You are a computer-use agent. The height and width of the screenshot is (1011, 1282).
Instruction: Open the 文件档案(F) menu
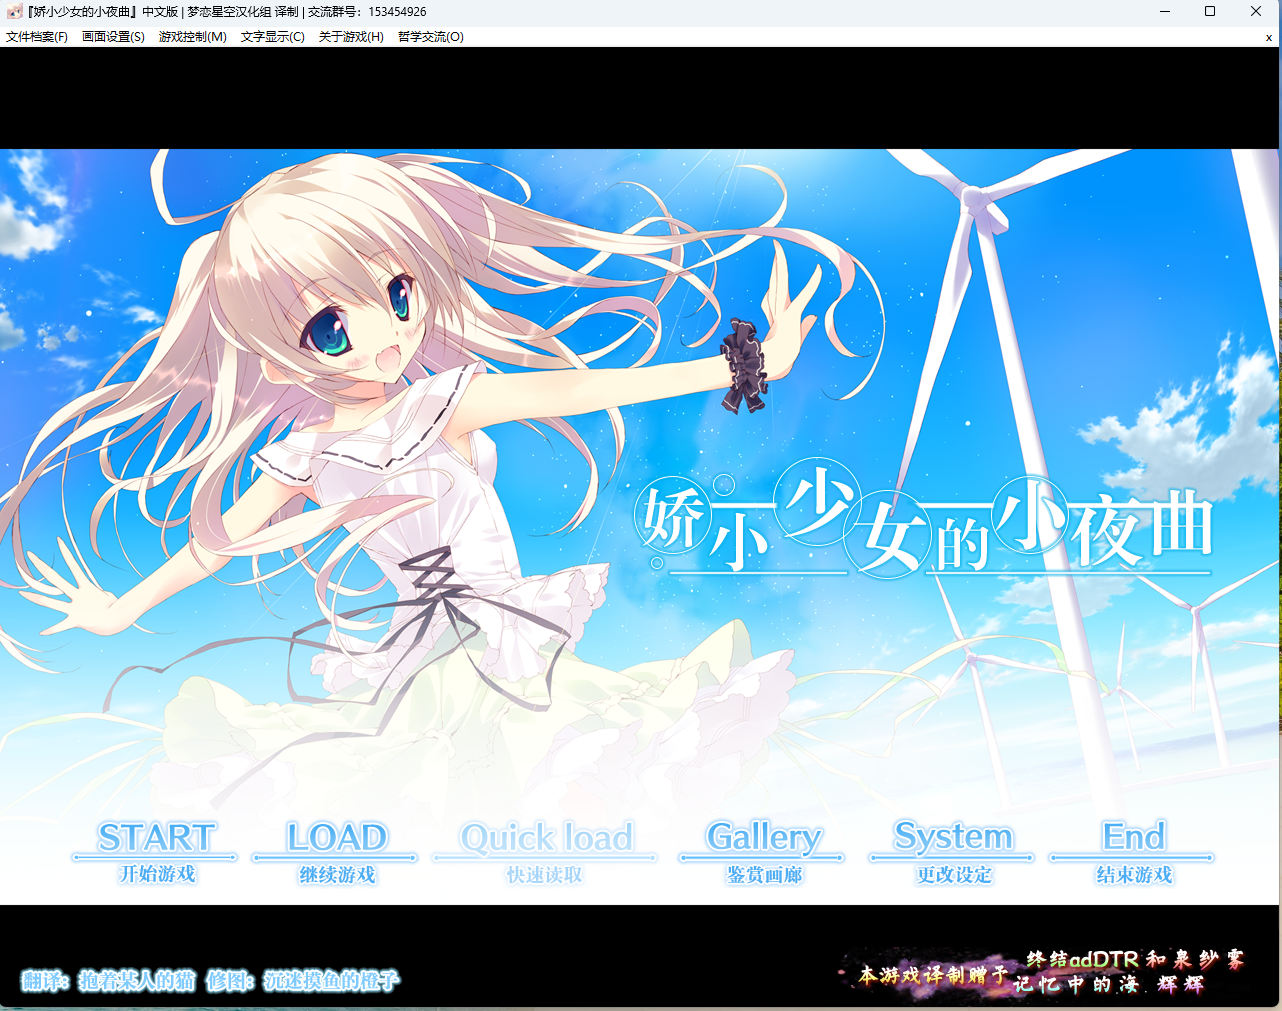pos(37,37)
